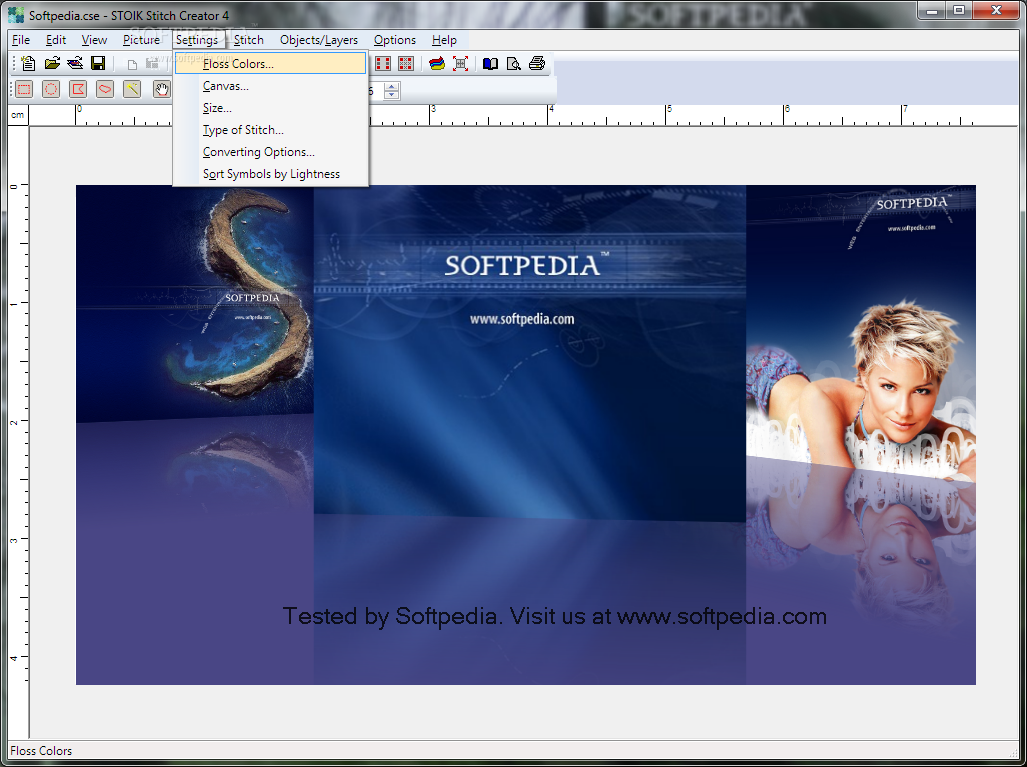
Task: Select the freehand lasso selection tool
Action: tap(105, 89)
